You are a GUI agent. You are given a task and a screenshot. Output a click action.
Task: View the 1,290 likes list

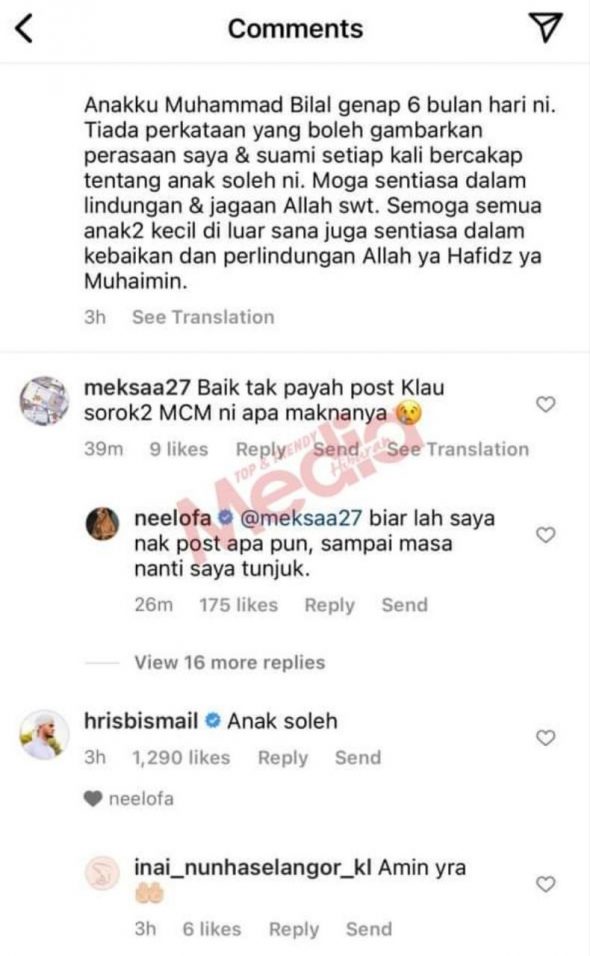(x=181, y=758)
